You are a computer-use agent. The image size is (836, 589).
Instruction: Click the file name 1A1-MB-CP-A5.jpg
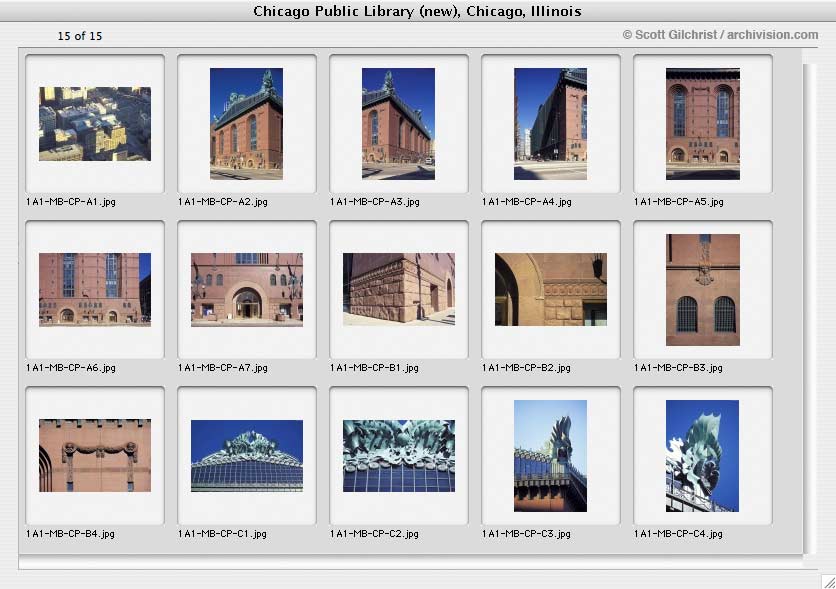pyautogui.click(x=678, y=202)
